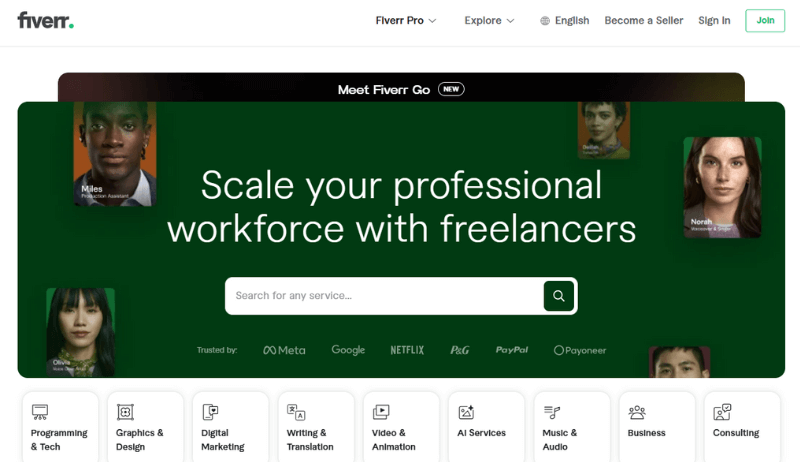Select the partially visible bottom-right male portrait

point(679,362)
